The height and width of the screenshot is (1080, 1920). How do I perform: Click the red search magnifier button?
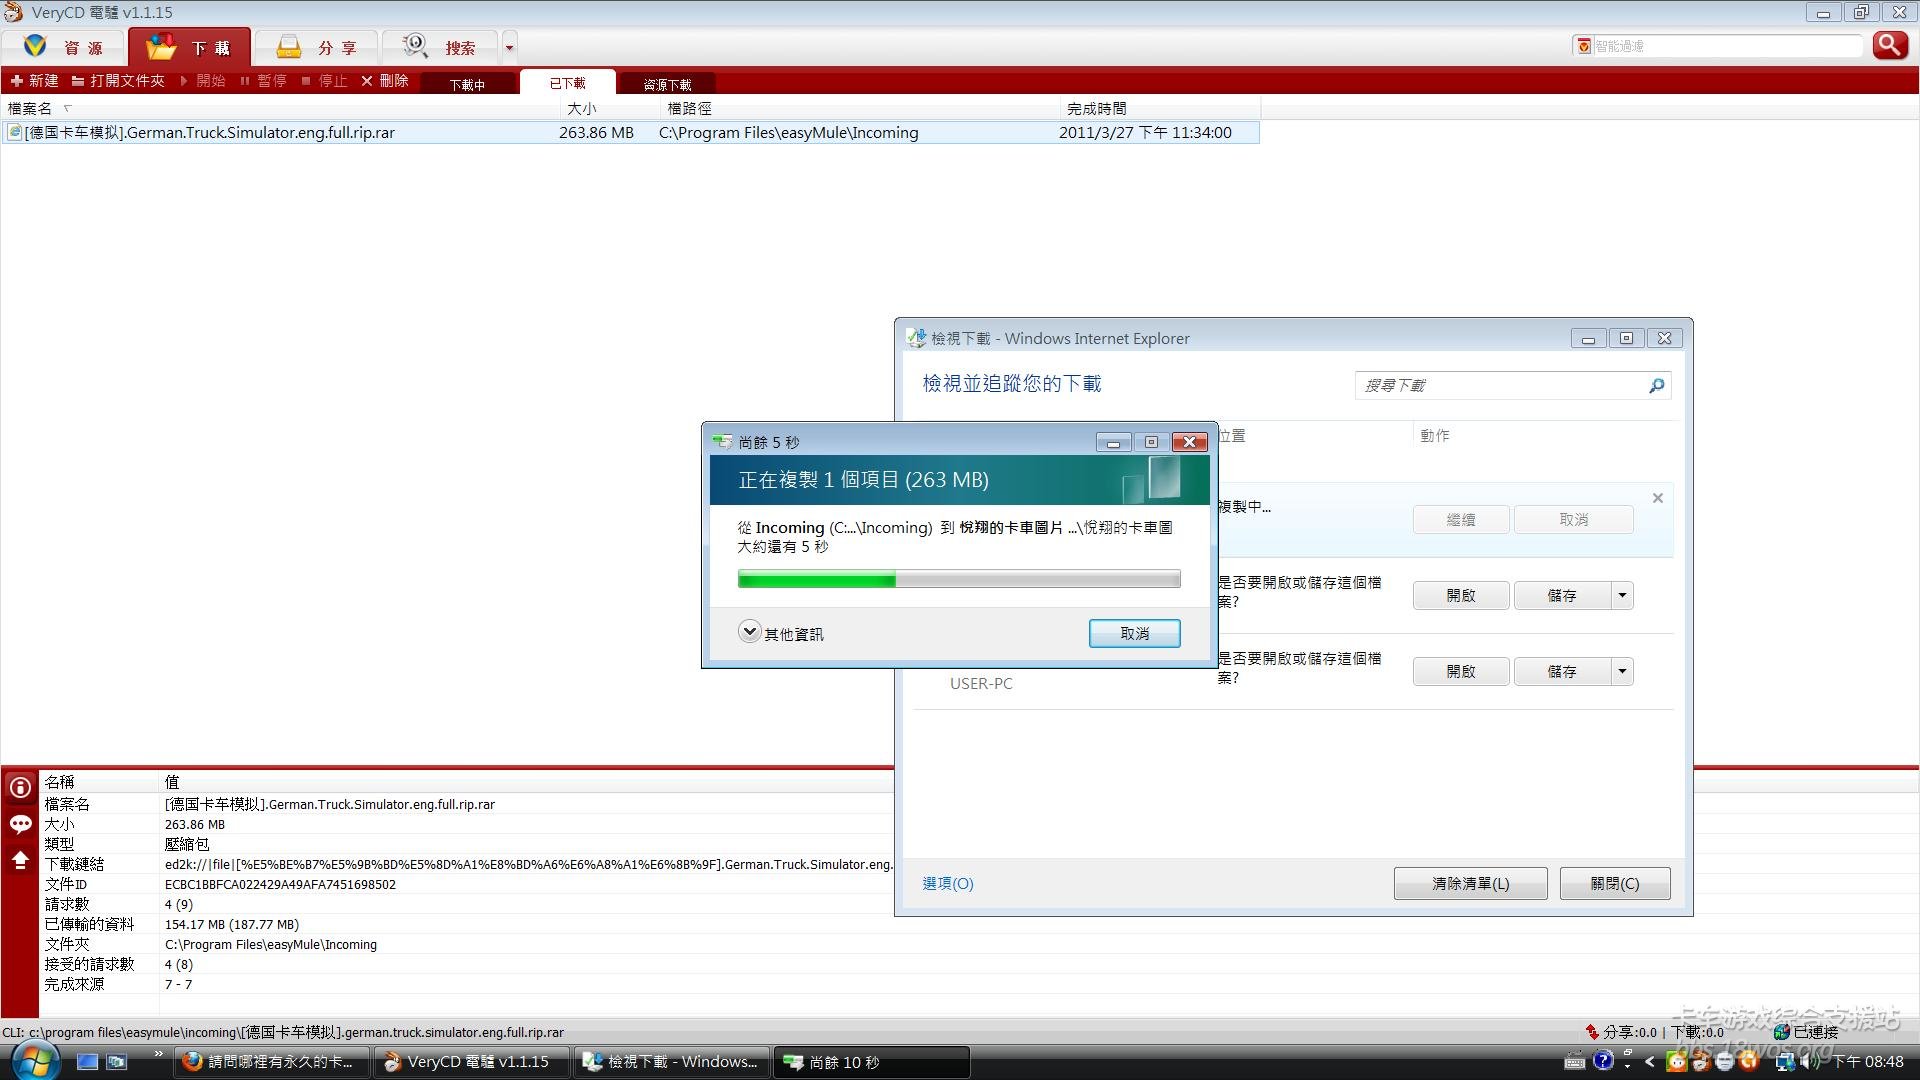[x=1889, y=45]
